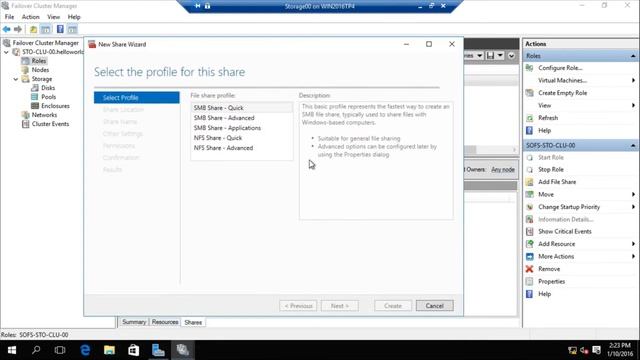The image size is (640, 360).
Task: Switch to the Resources tab
Action: (x=165, y=322)
